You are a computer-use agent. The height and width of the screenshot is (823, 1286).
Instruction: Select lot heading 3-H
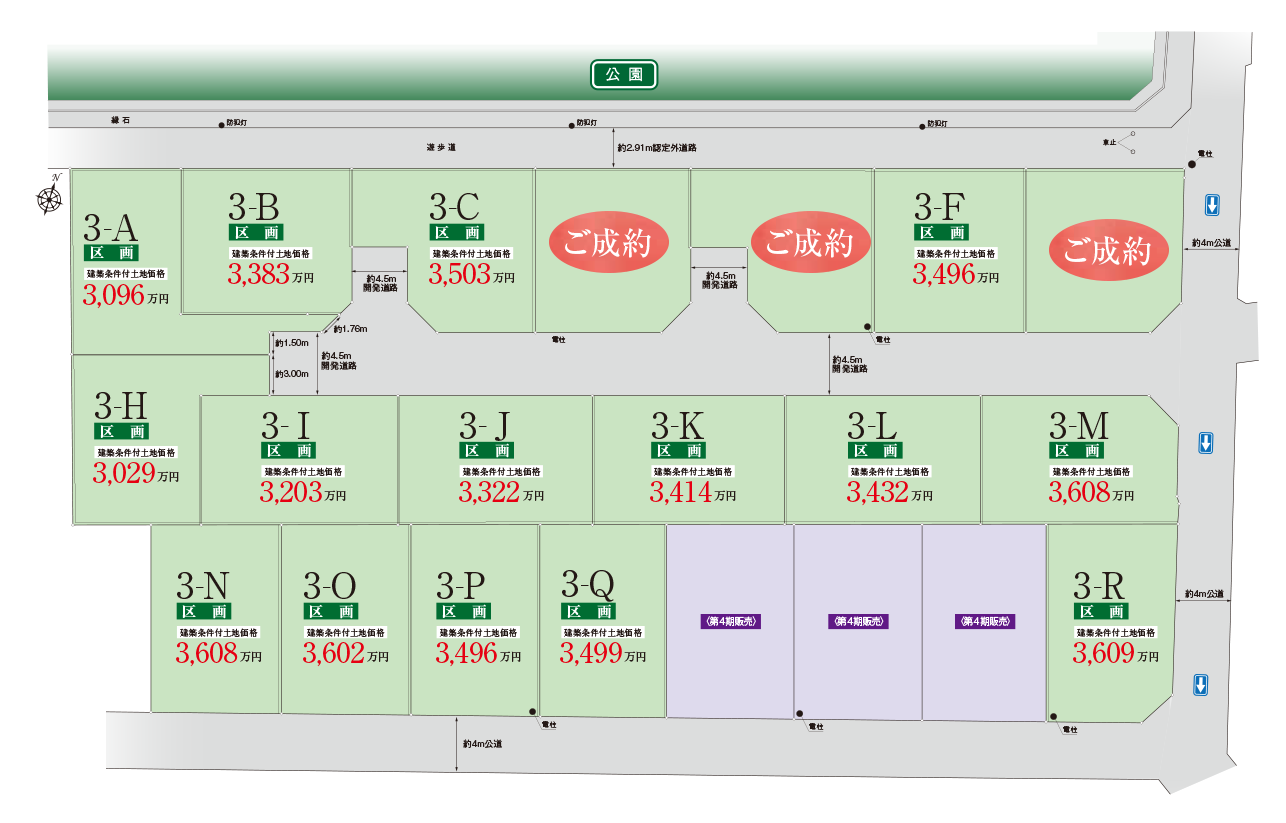pyautogui.click(x=121, y=405)
